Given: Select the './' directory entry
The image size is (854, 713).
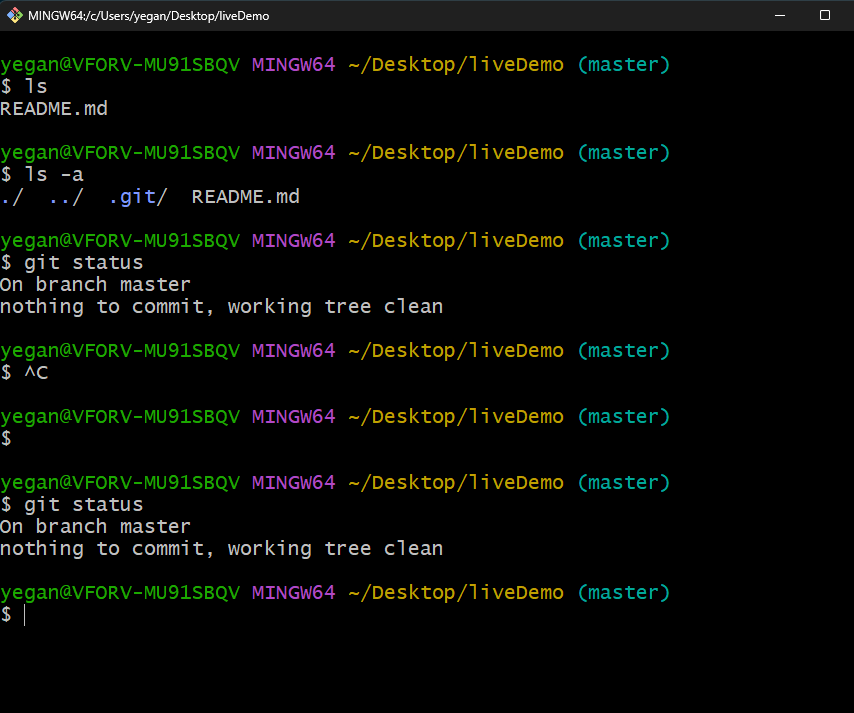Looking at the screenshot, I should pyautogui.click(x=11, y=197).
